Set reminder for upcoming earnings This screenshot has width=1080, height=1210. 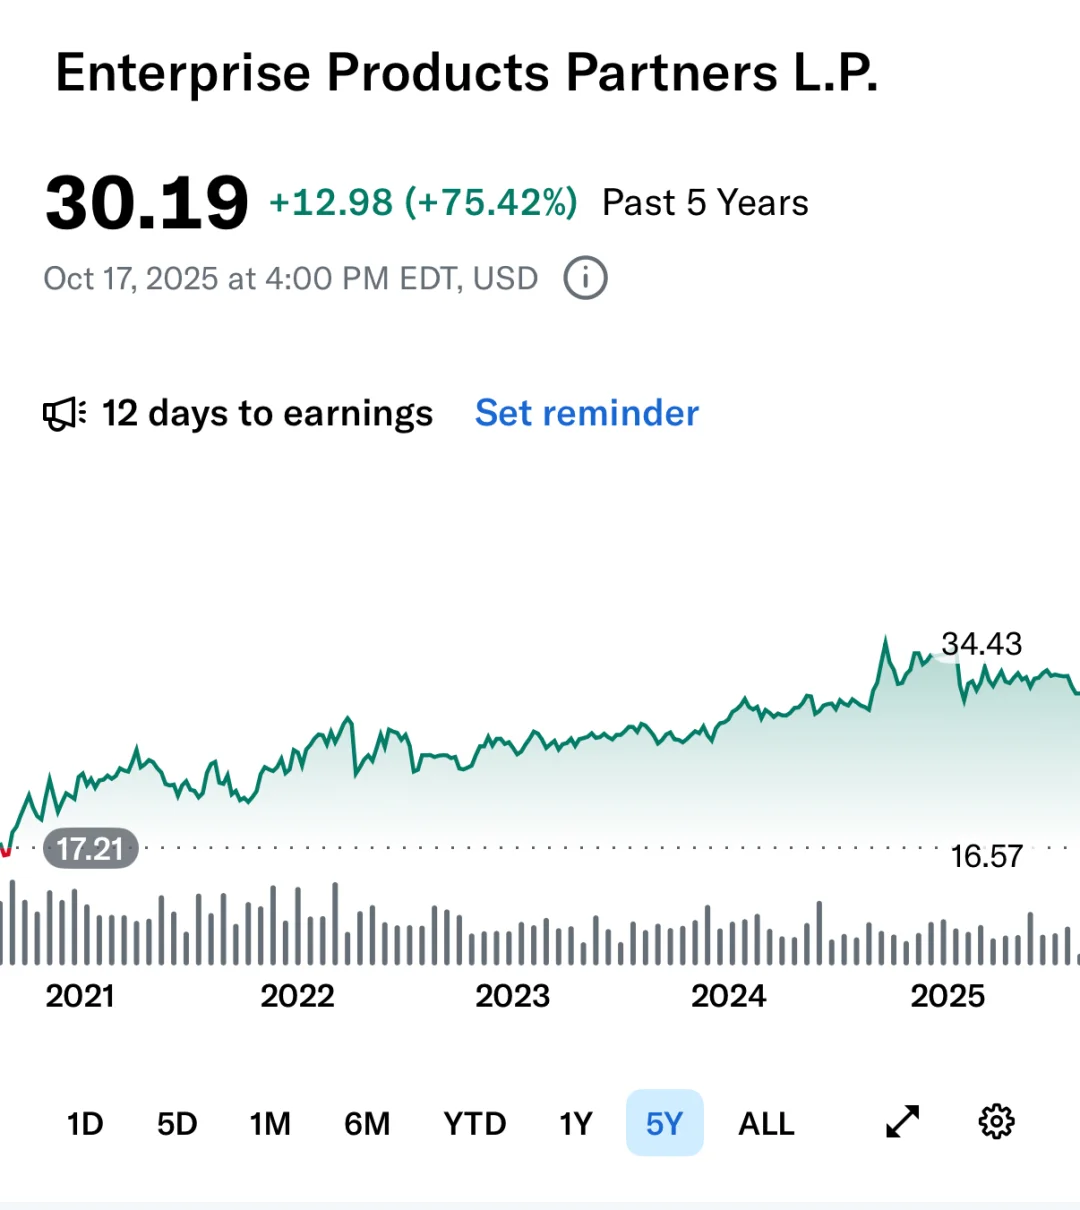pyautogui.click(x=586, y=413)
